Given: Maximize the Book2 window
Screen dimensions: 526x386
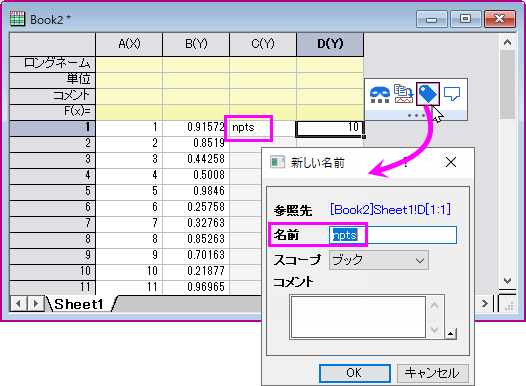Looking at the screenshot, I should (x=465, y=19).
